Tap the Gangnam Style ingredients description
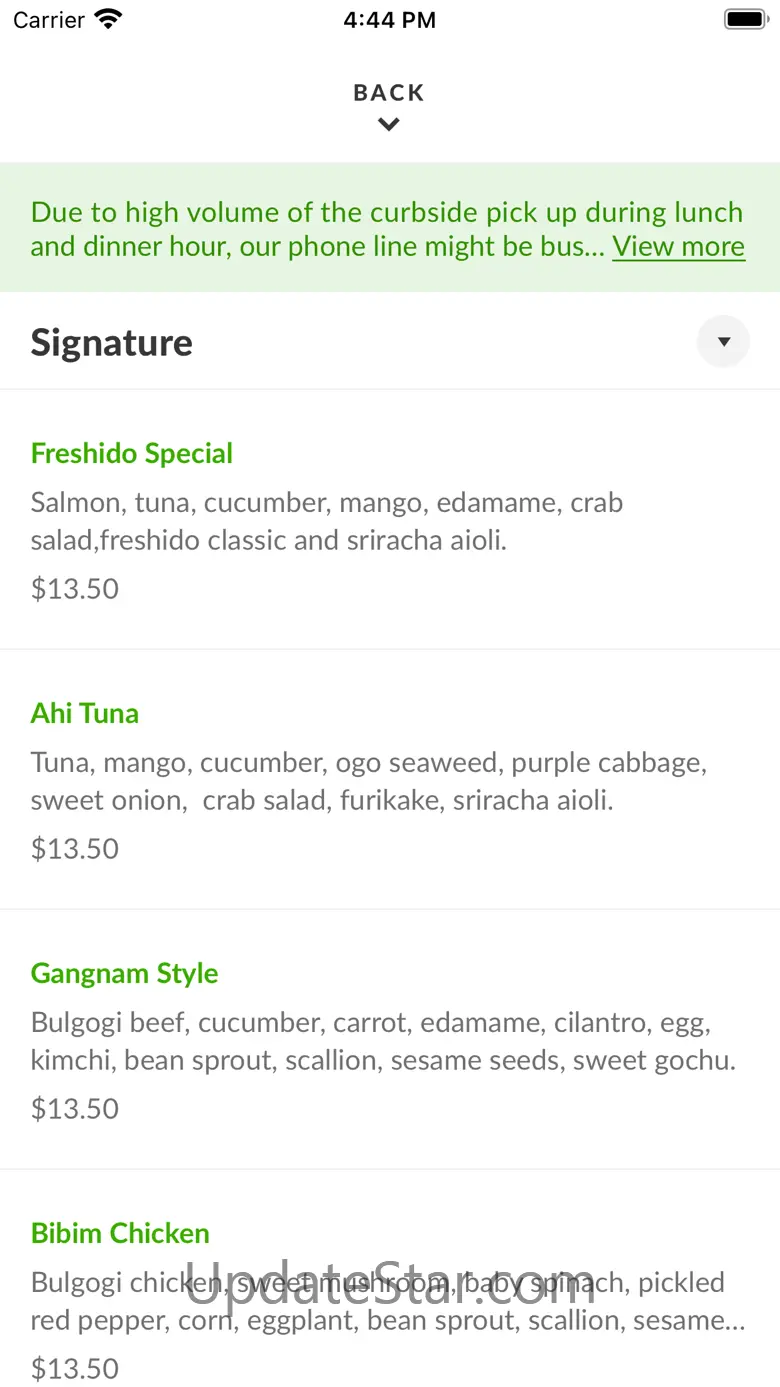The width and height of the screenshot is (780, 1387). 383,1041
